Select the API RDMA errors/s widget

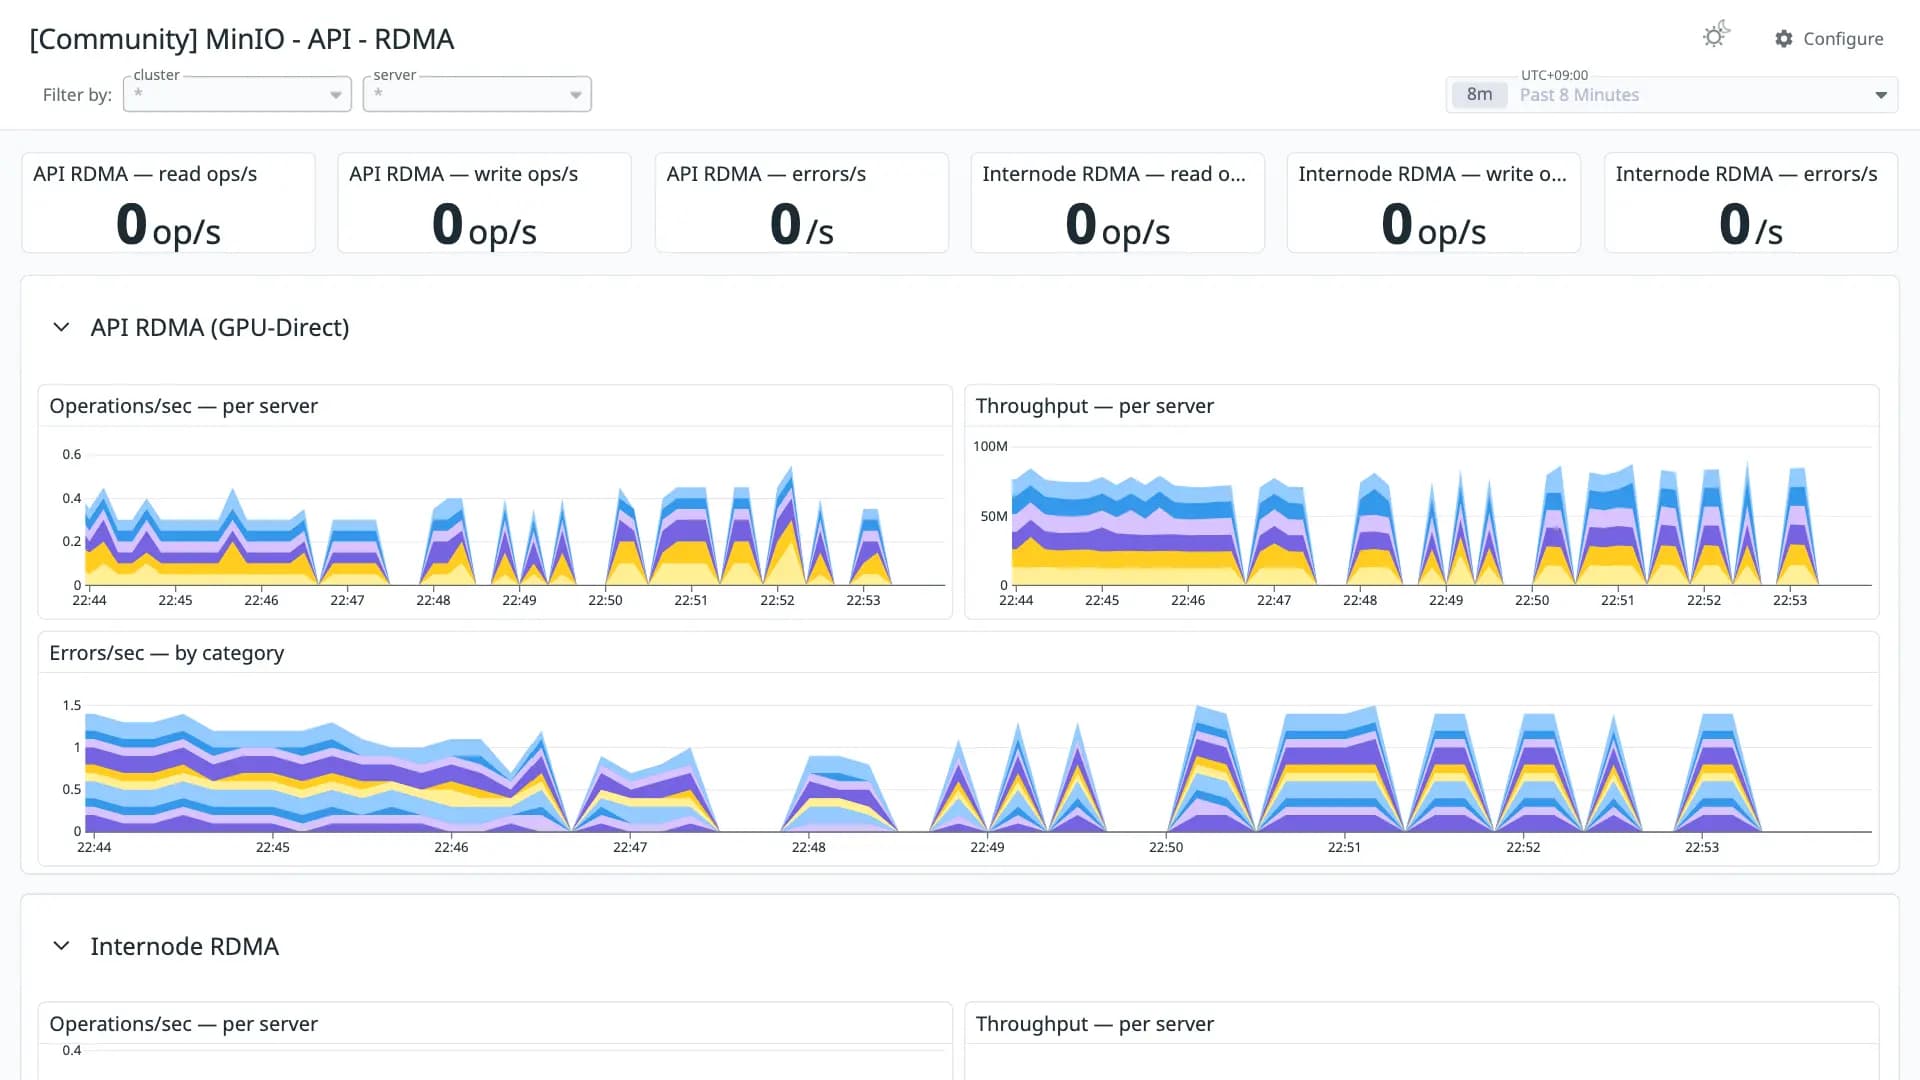pos(801,203)
